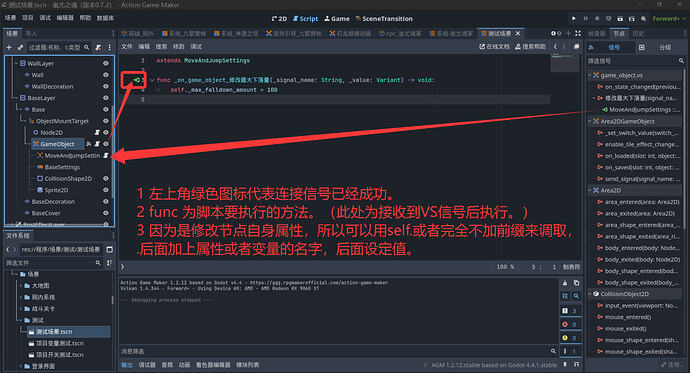Clear output with the output panel top icon
The width and height of the screenshot is (690, 373).
coord(565,283)
